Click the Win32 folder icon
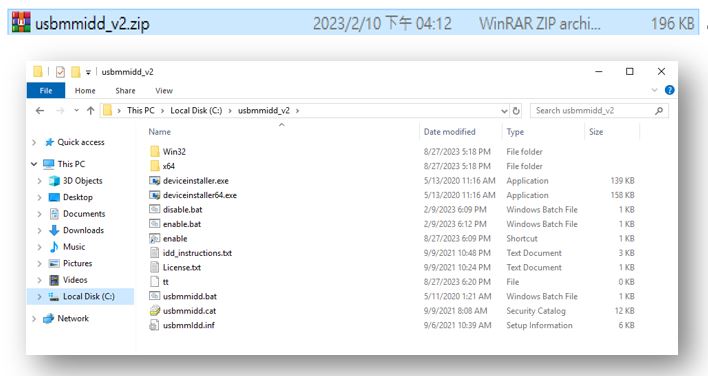 pyautogui.click(x=155, y=151)
